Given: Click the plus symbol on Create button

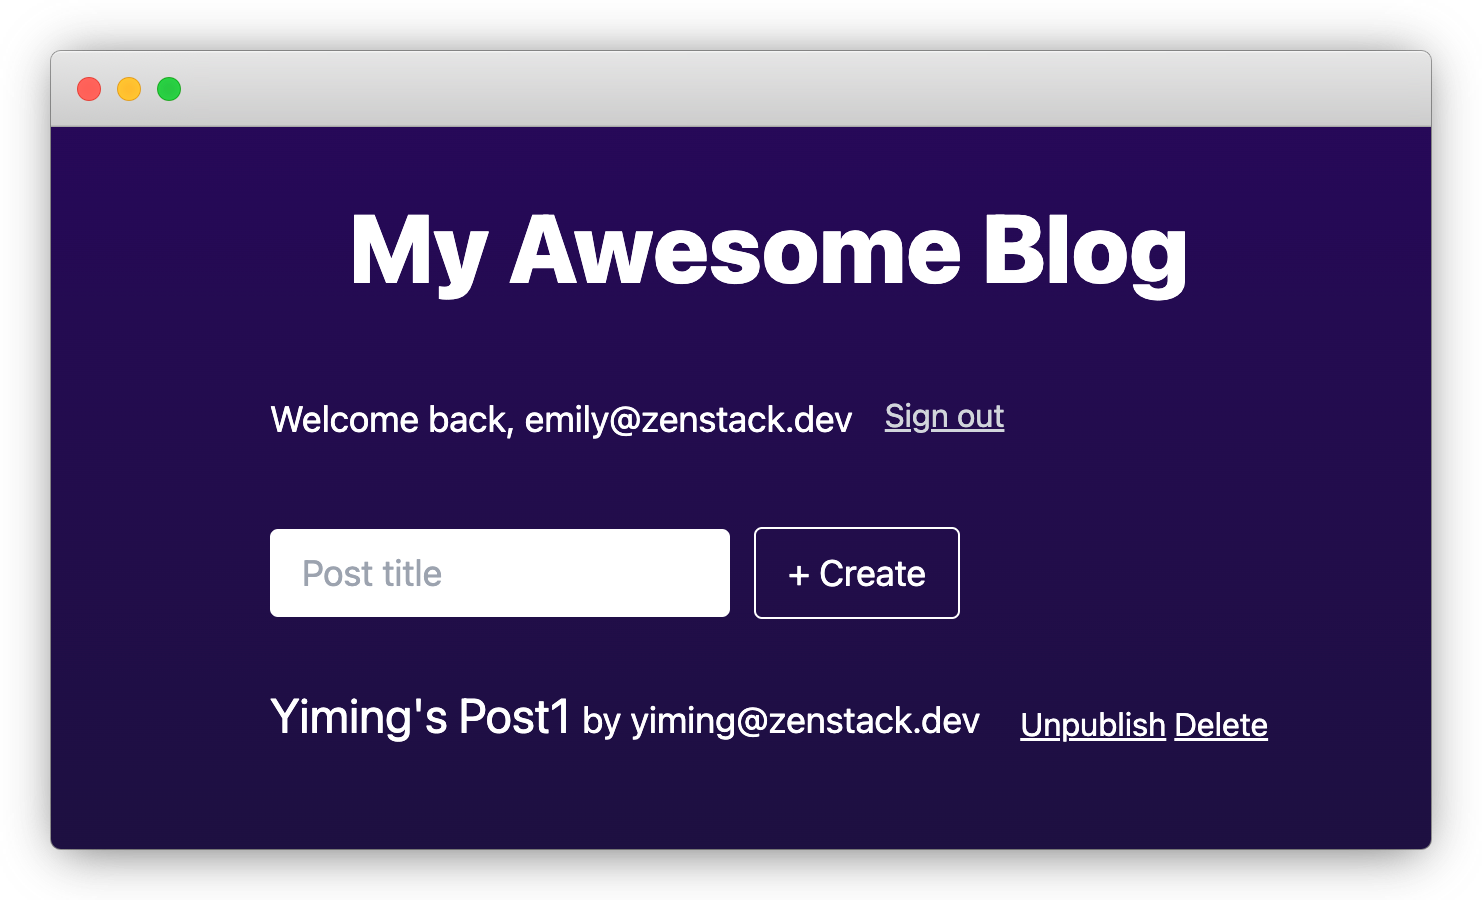Looking at the screenshot, I should coord(798,575).
